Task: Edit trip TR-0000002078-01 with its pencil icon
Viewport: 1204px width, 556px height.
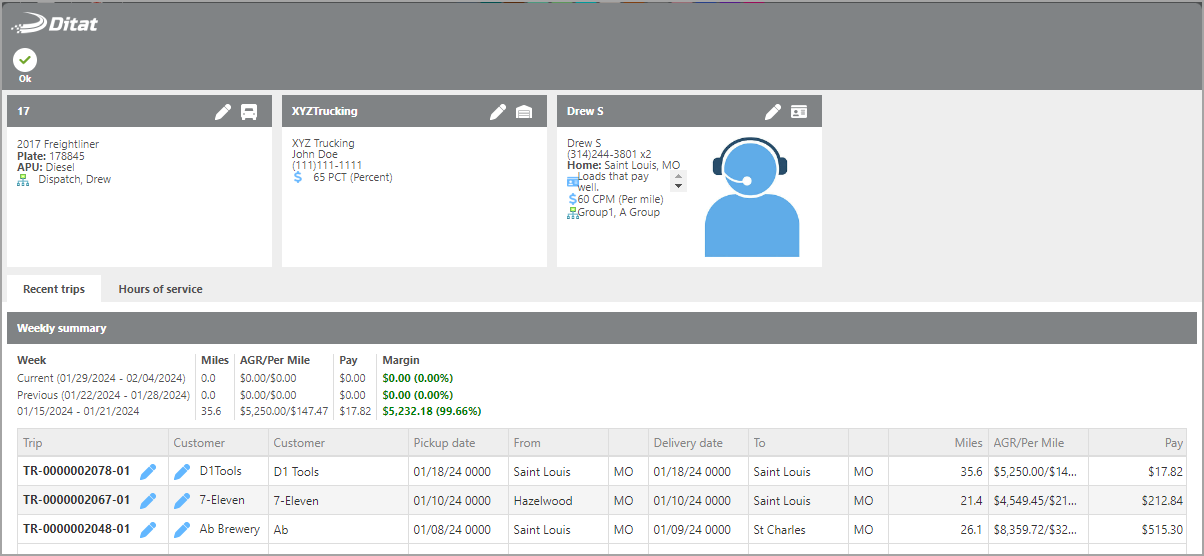Action: pyautogui.click(x=149, y=471)
